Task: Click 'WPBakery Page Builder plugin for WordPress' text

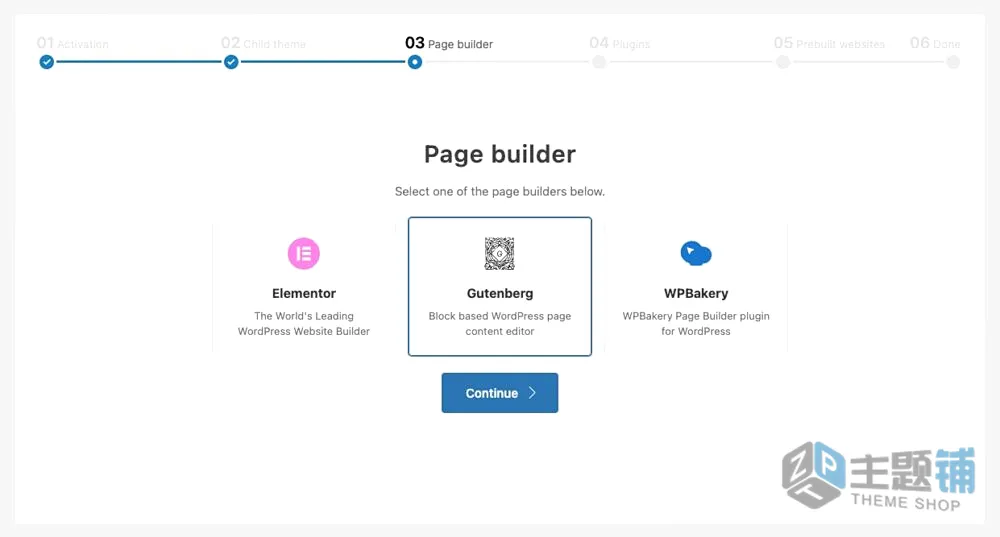Action: click(x=696, y=323)
